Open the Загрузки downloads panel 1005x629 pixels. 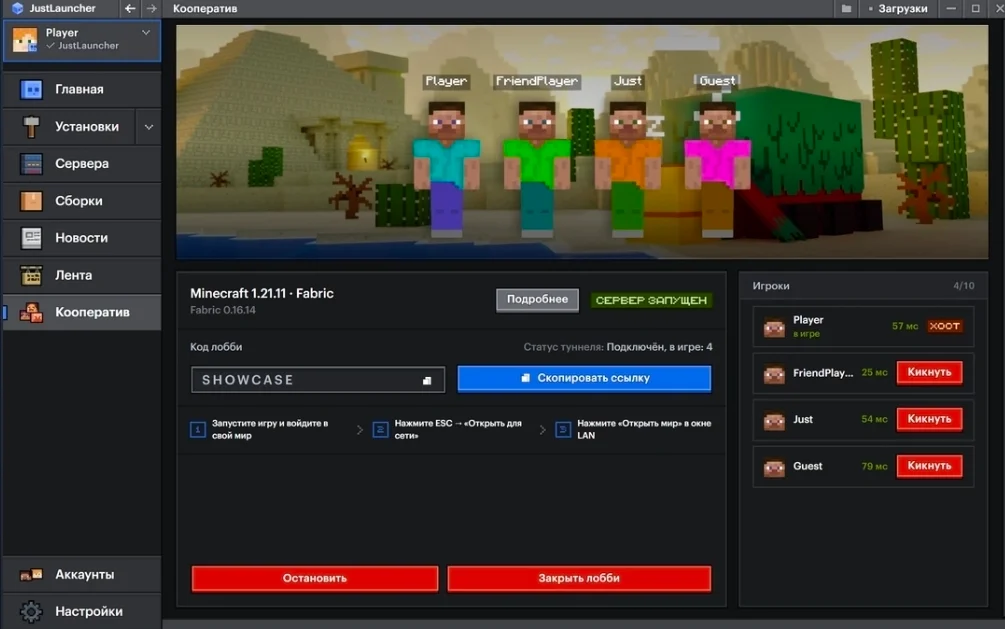[897, 8]
